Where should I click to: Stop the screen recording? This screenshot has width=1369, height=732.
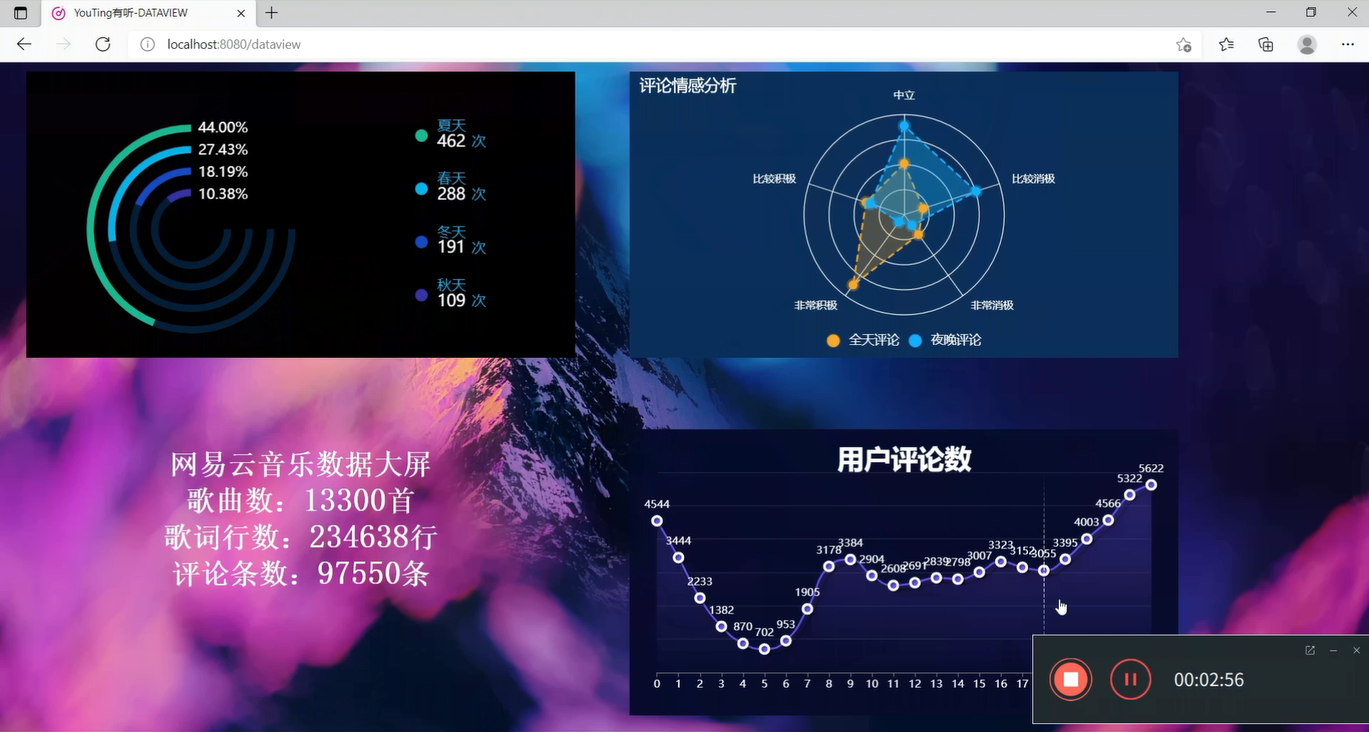1071,680
